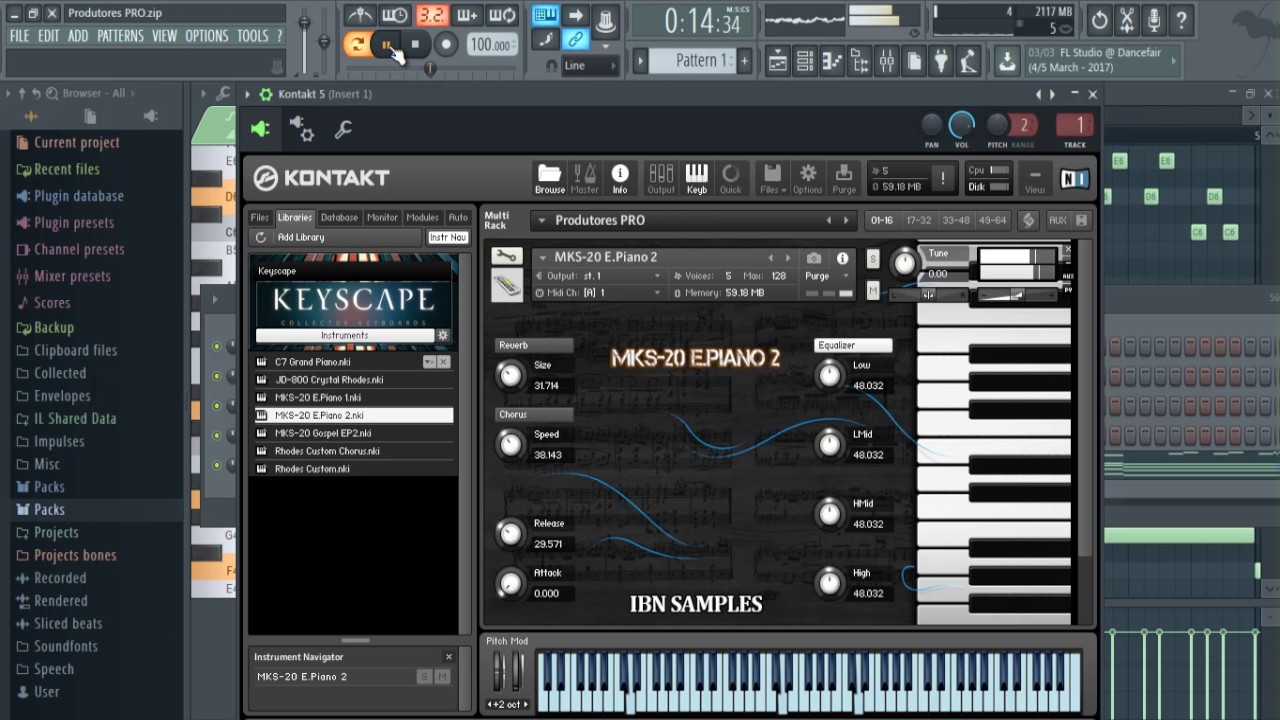The width and height of the screenshot is (1280, 720).
Task: Click the Chorus Speed knob
Action: tap(510, 444)
